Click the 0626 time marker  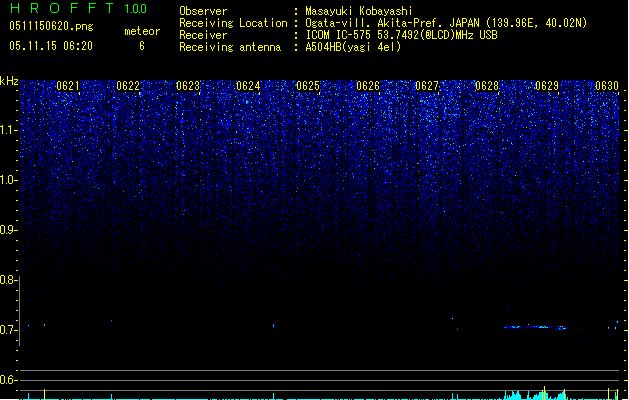pyautogui.click(x=368, y=86)
